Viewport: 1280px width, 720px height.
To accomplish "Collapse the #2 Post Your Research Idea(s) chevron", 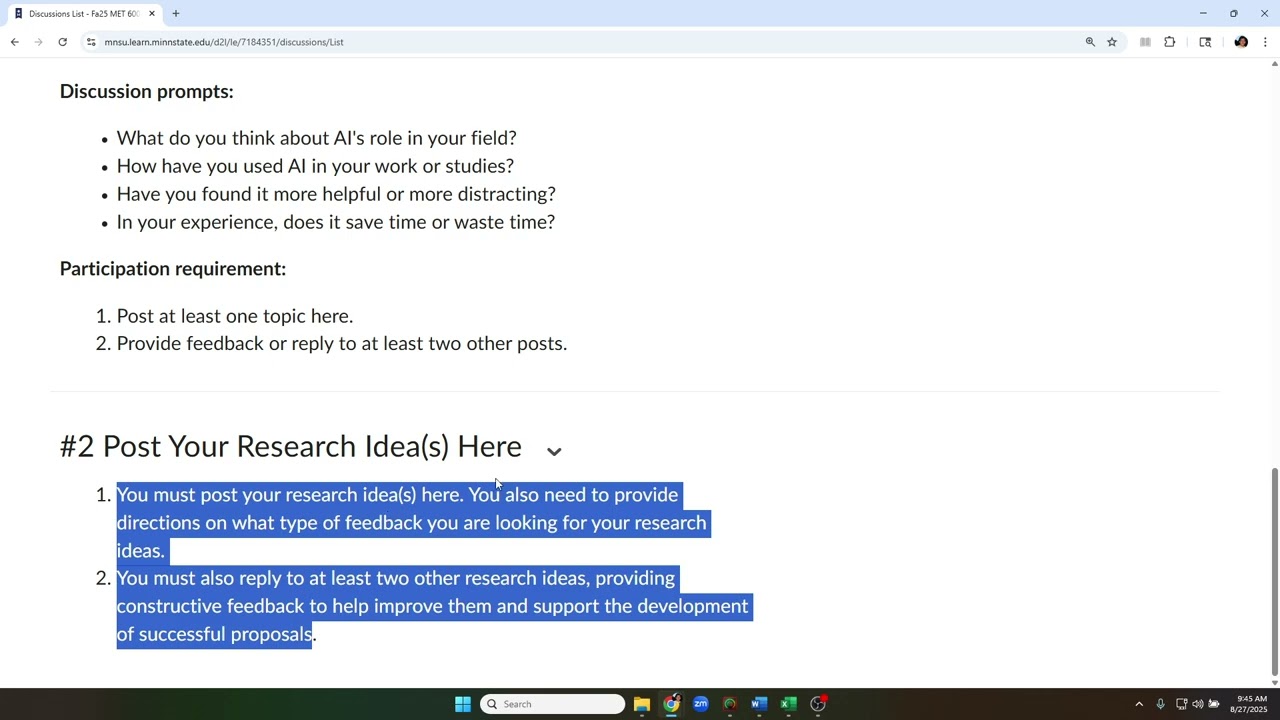I will [554, 450].
